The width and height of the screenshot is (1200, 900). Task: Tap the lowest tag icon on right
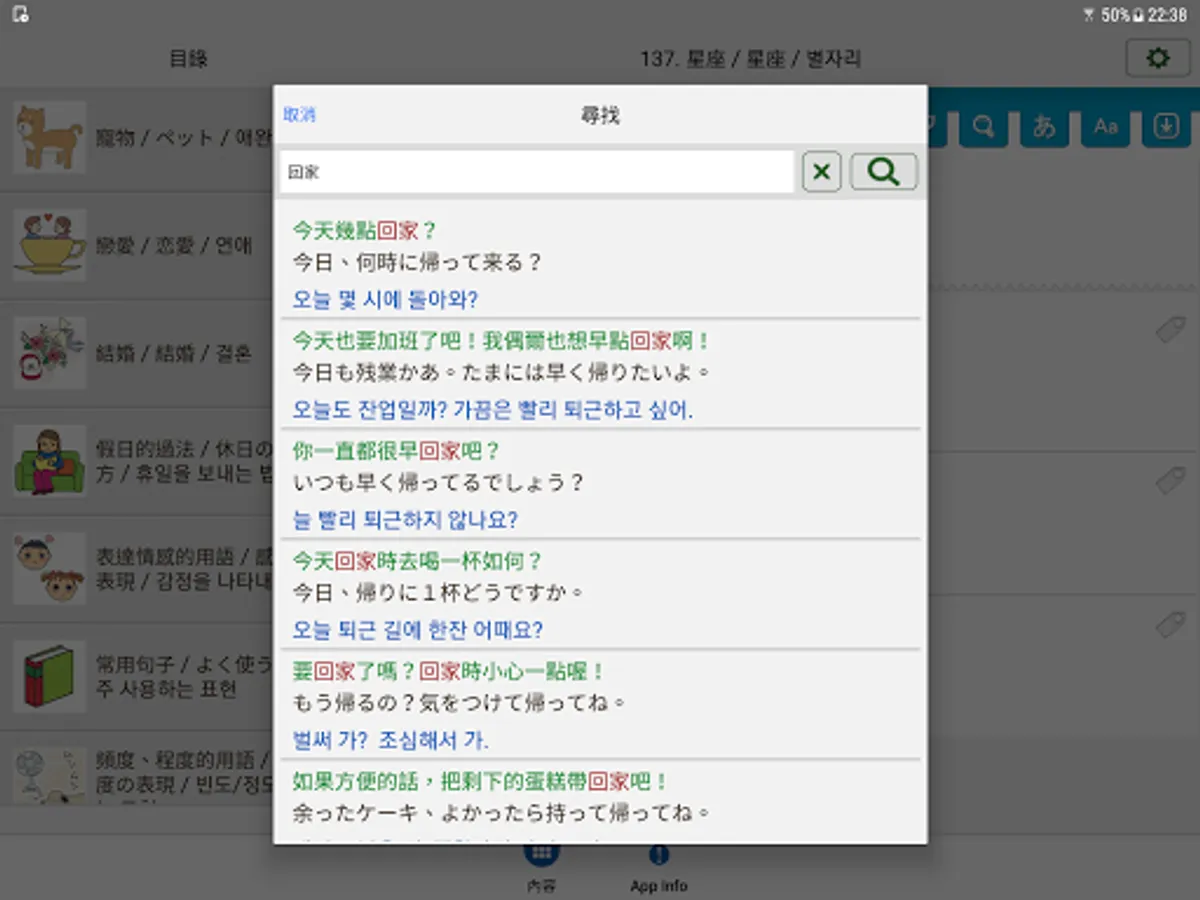point(1169,625)
